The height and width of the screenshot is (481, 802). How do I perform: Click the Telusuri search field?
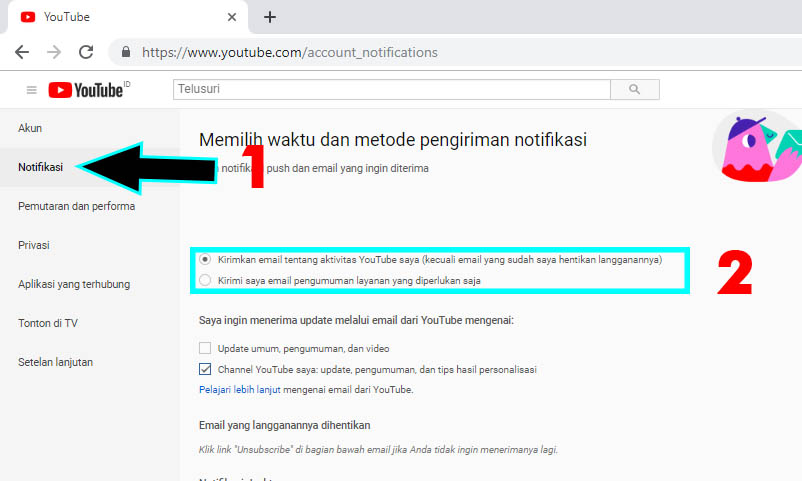pos(392,90)
